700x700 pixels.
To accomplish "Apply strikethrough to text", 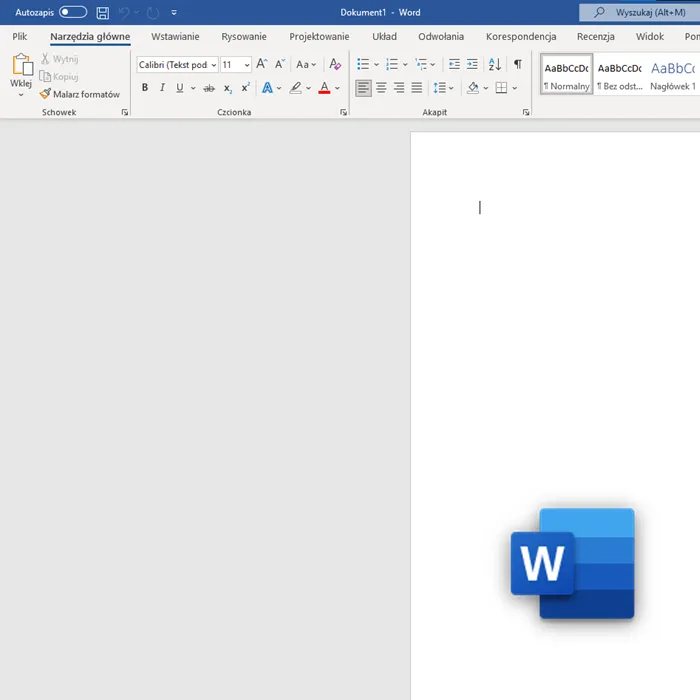I will tap(209, 88).
